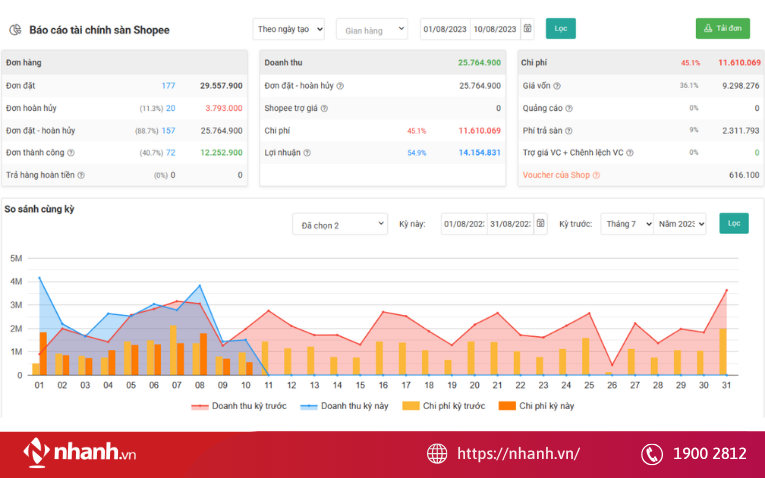Viewport: 765px width, 478px height.
Task: Click the Tải đơn download button
Action: 723,28
